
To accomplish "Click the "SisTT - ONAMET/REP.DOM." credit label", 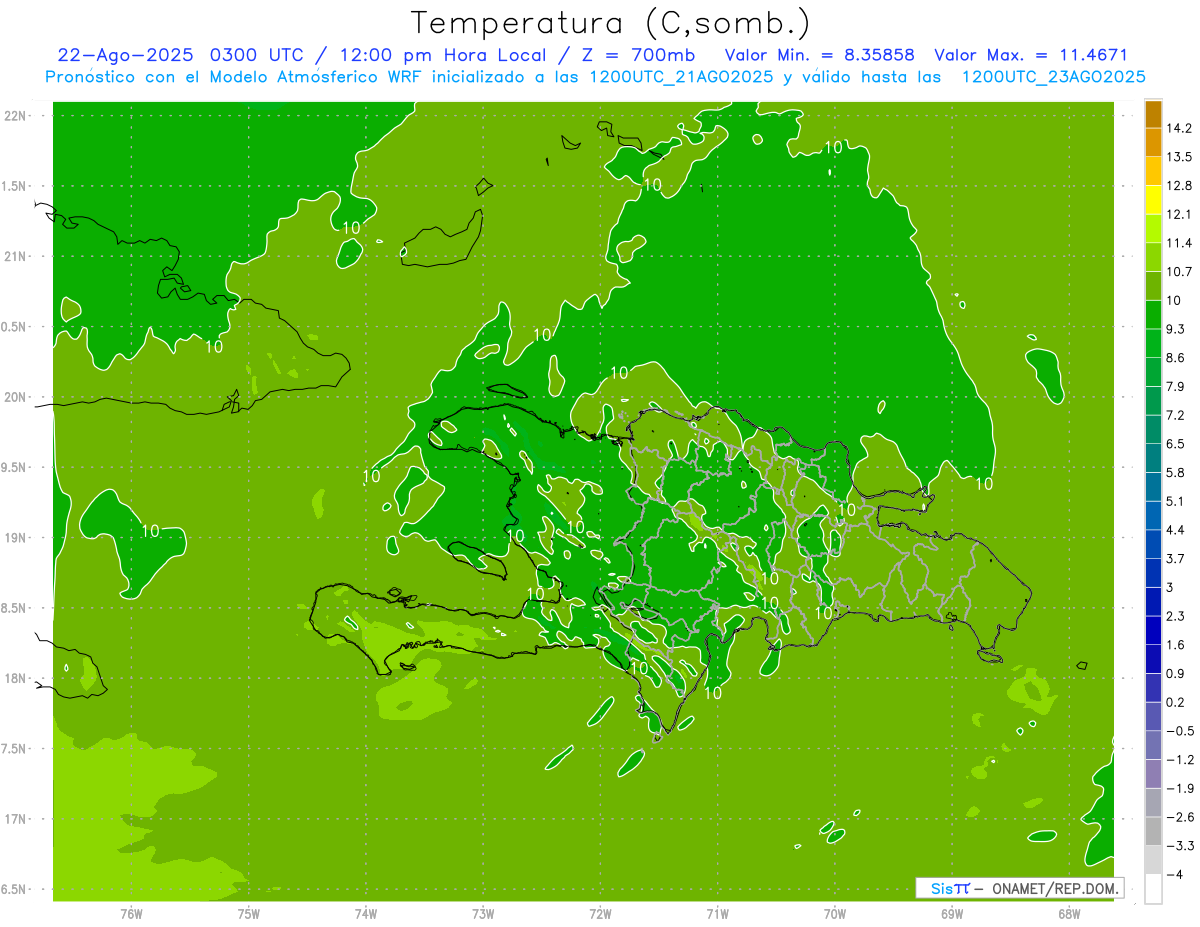I will click(1019, 888).
